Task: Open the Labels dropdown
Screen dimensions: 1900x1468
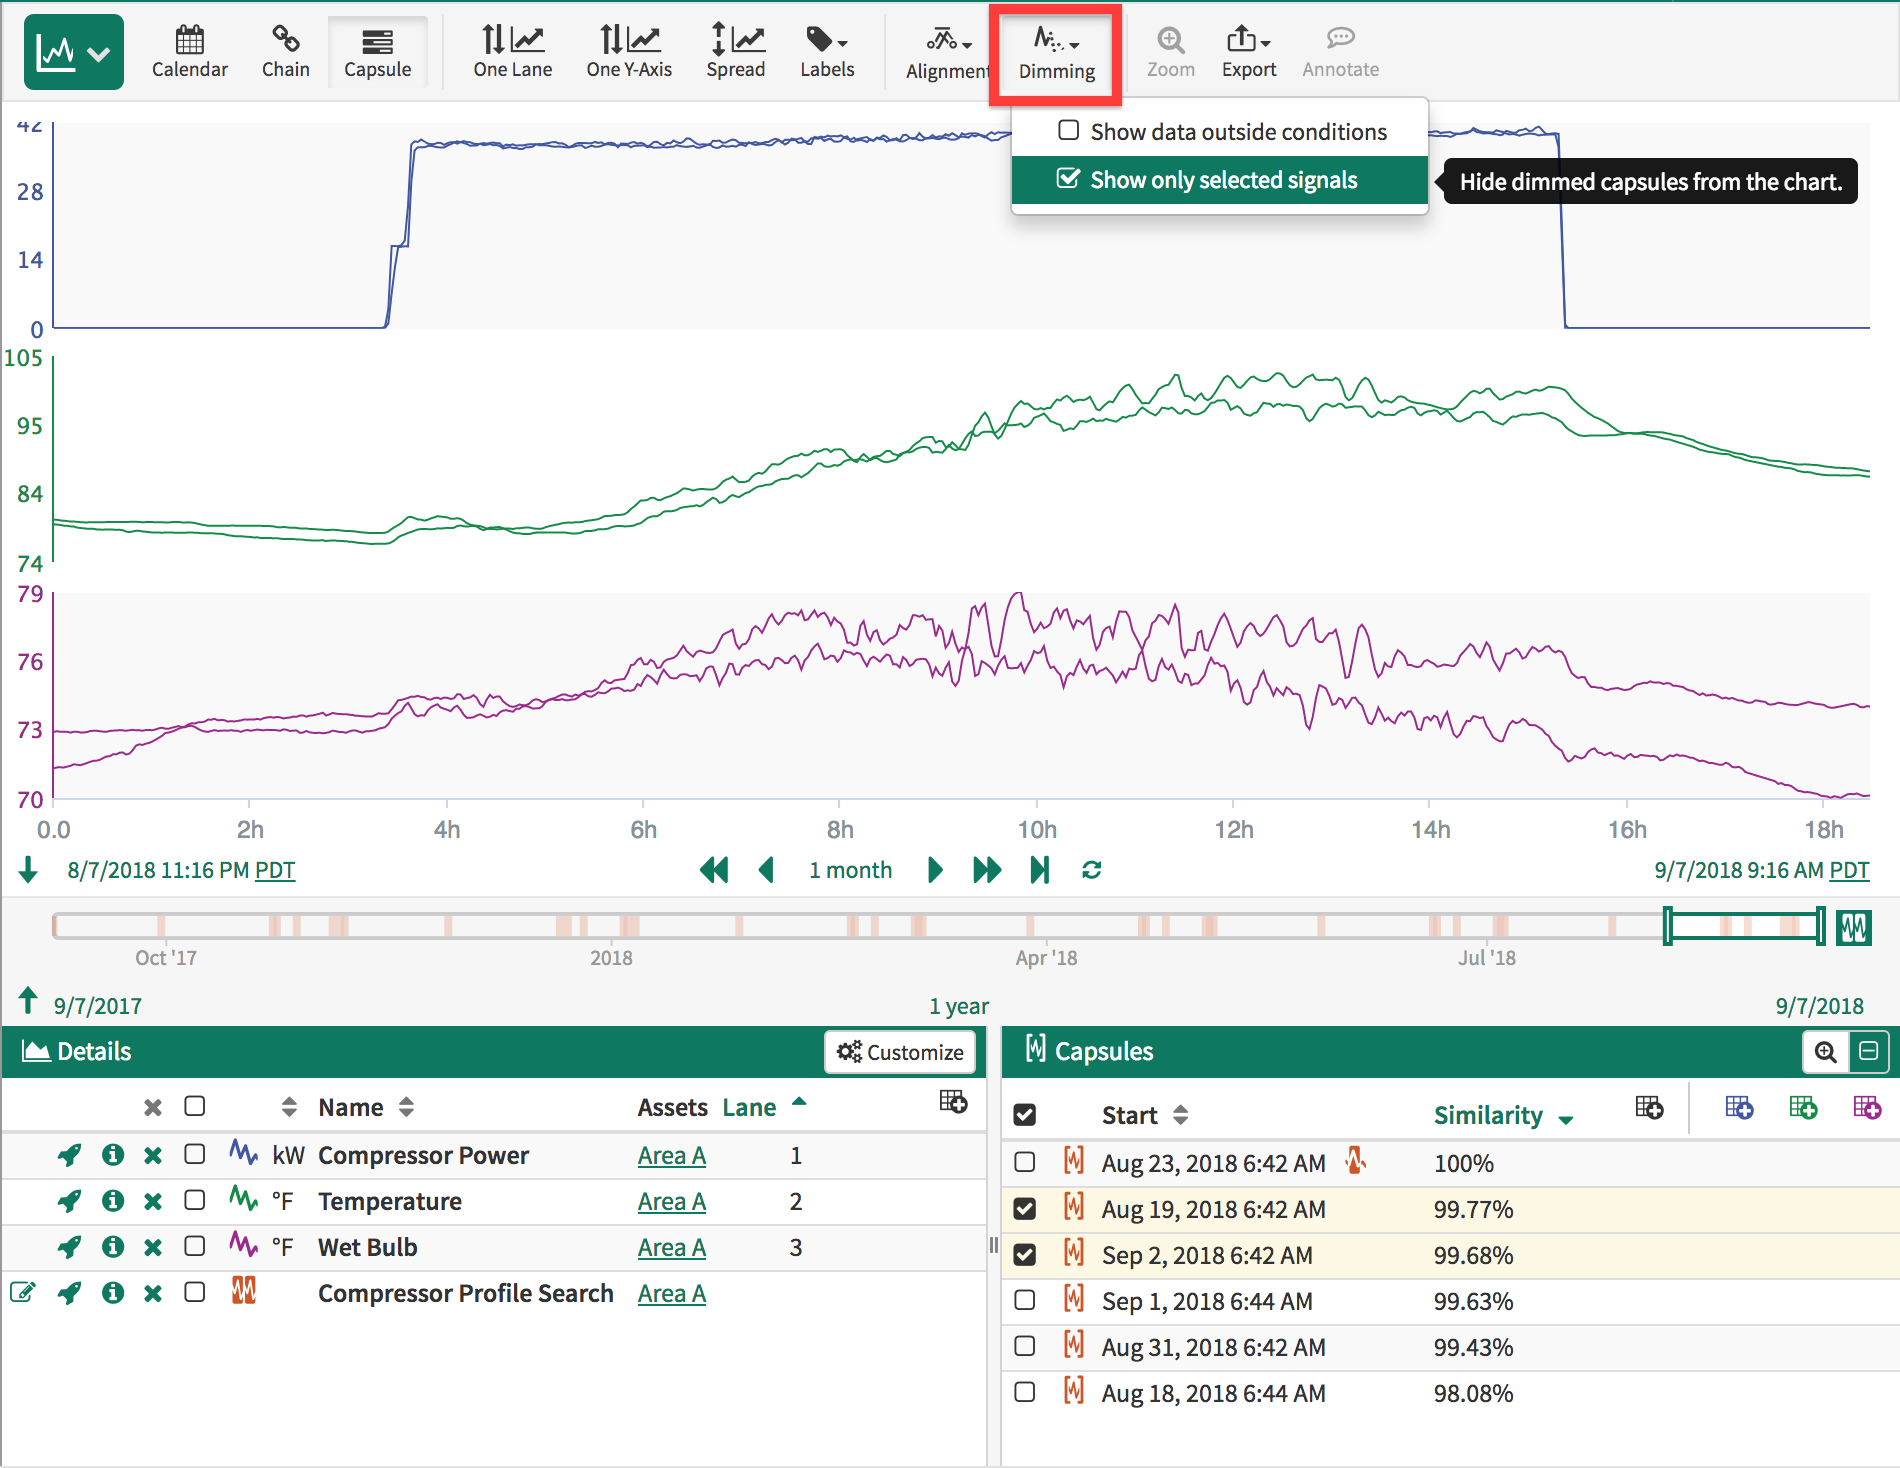Action: 827,52
